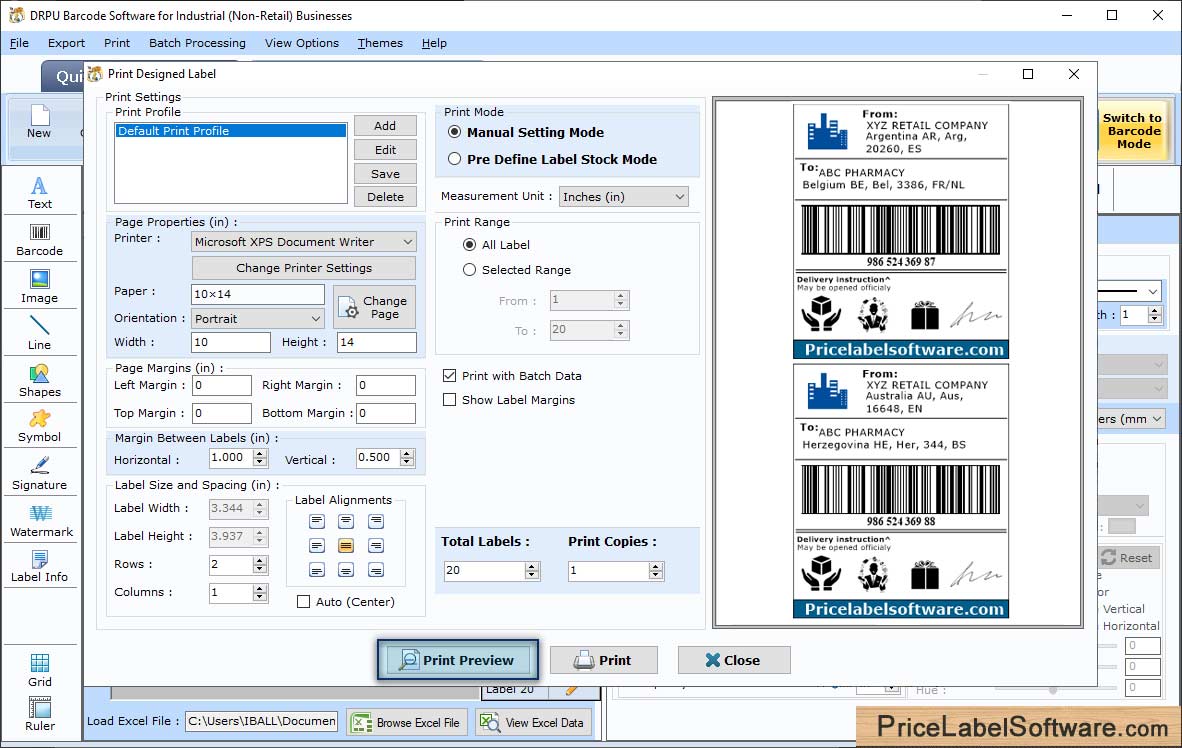Screen dimensions: 1182x748
Task: Increase Total Labels count
Action: 532,566
